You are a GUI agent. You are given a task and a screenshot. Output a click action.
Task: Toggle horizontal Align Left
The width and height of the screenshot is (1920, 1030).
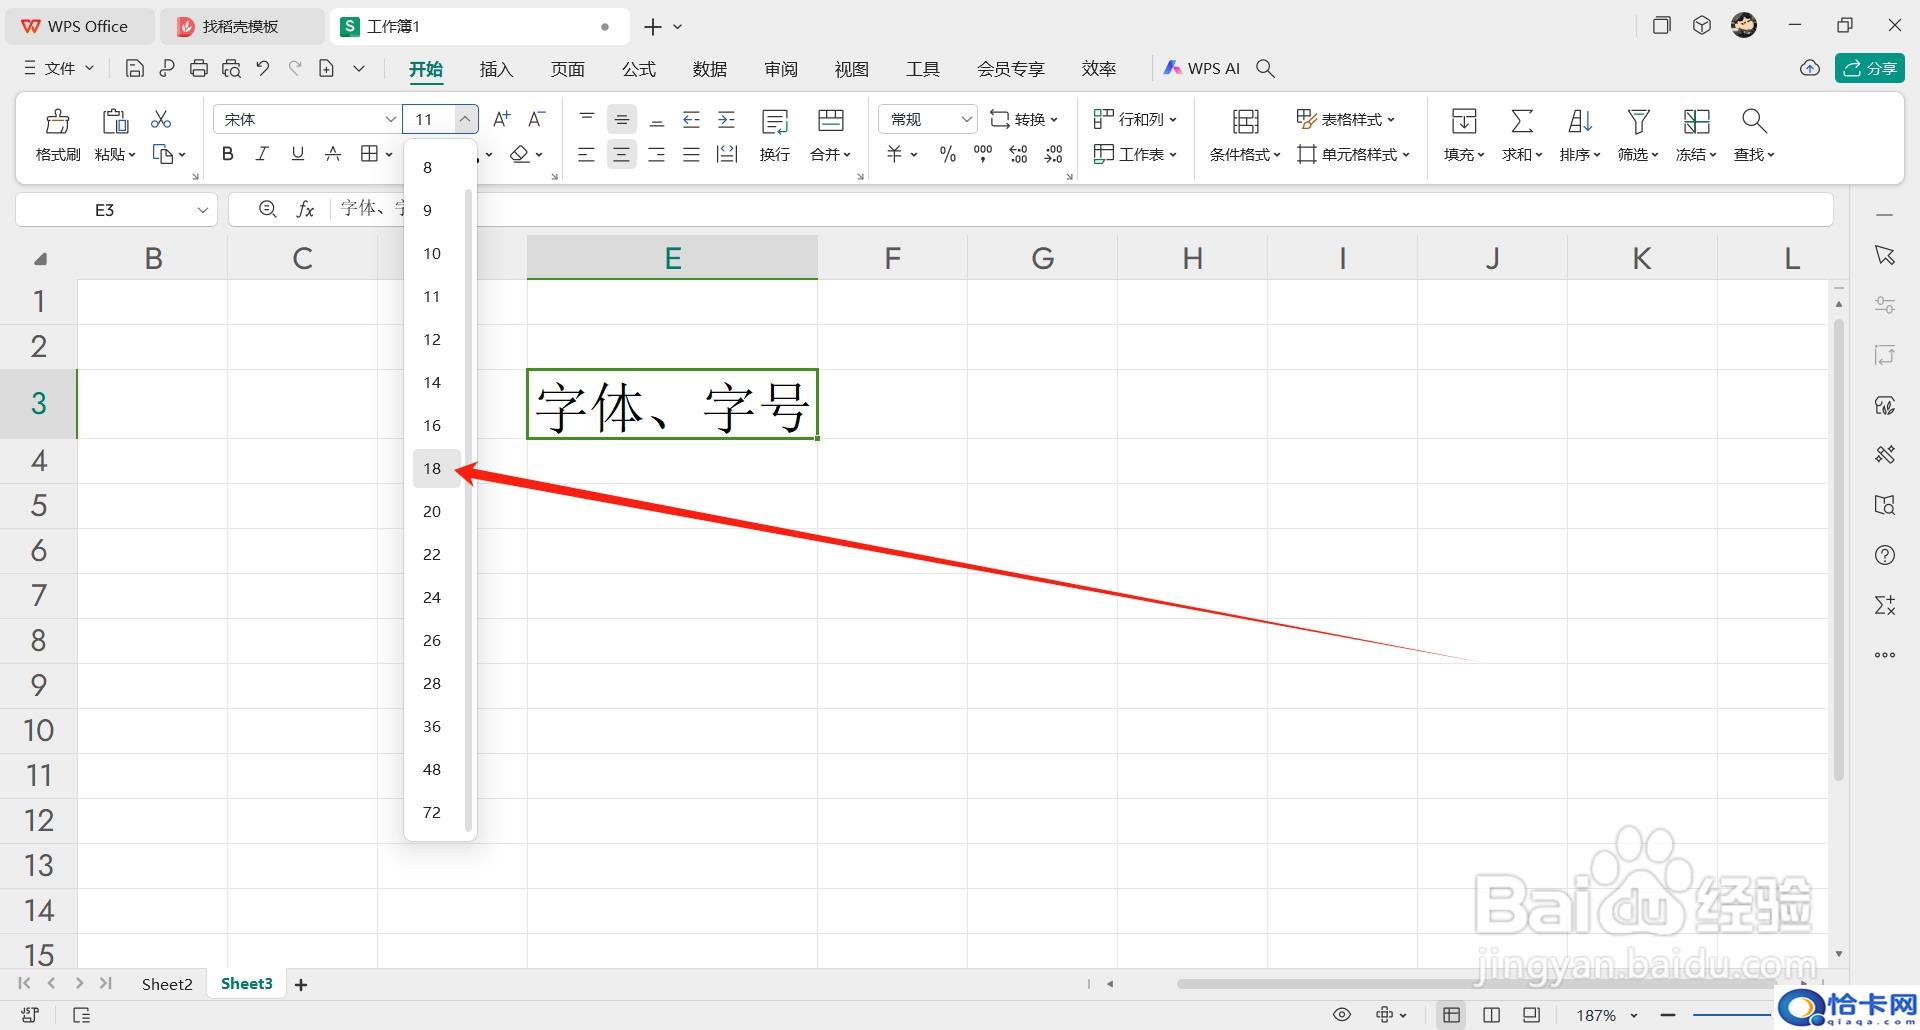[587, 154]
